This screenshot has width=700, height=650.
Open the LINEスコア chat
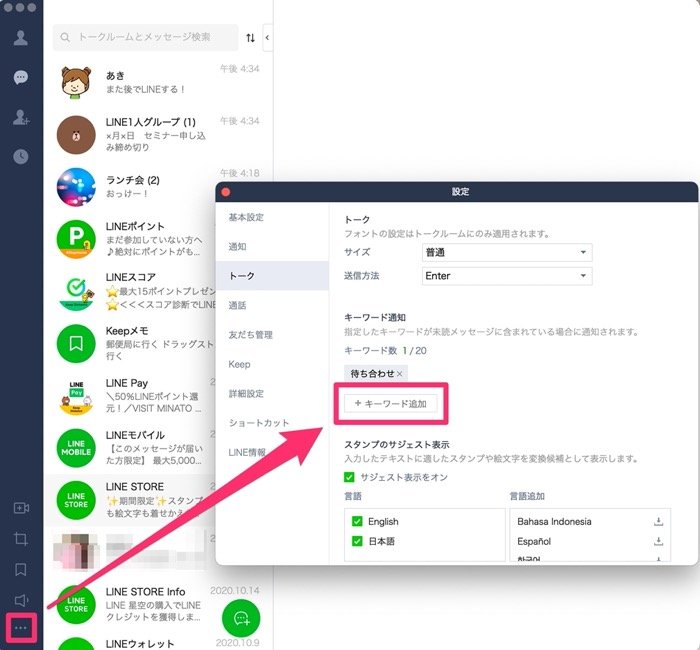130,291
